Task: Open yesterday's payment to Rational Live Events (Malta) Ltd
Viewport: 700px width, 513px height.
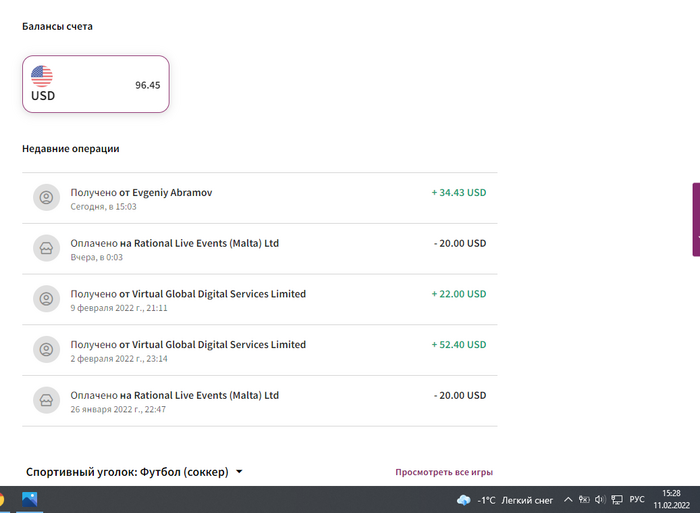Action: coord(259,249)
